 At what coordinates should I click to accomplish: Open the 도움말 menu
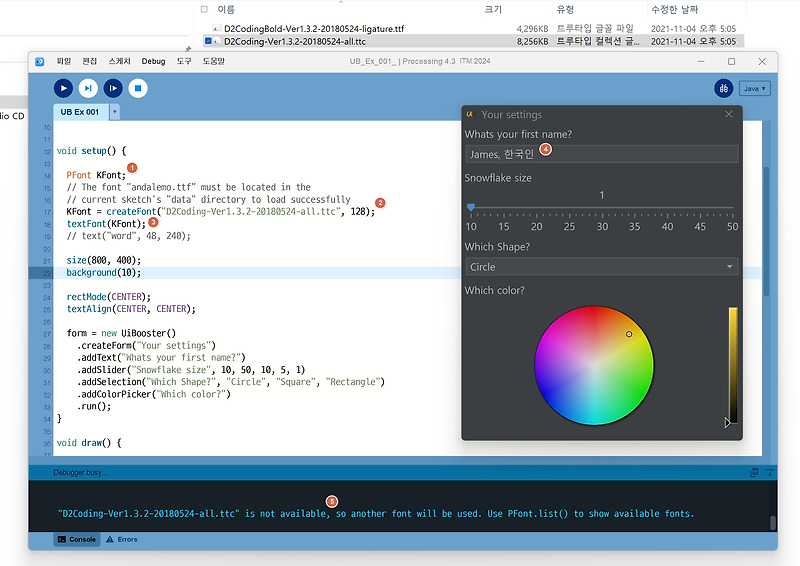pos(213,61)
